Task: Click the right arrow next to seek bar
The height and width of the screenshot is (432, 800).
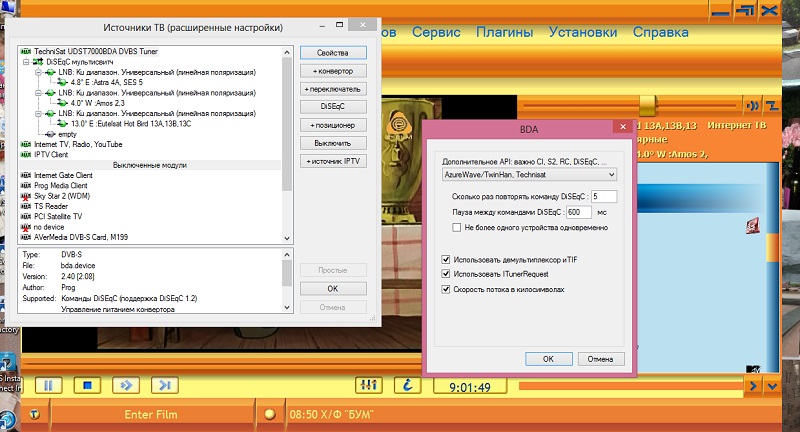Action: pyautogui.click(x=753, y=386)
